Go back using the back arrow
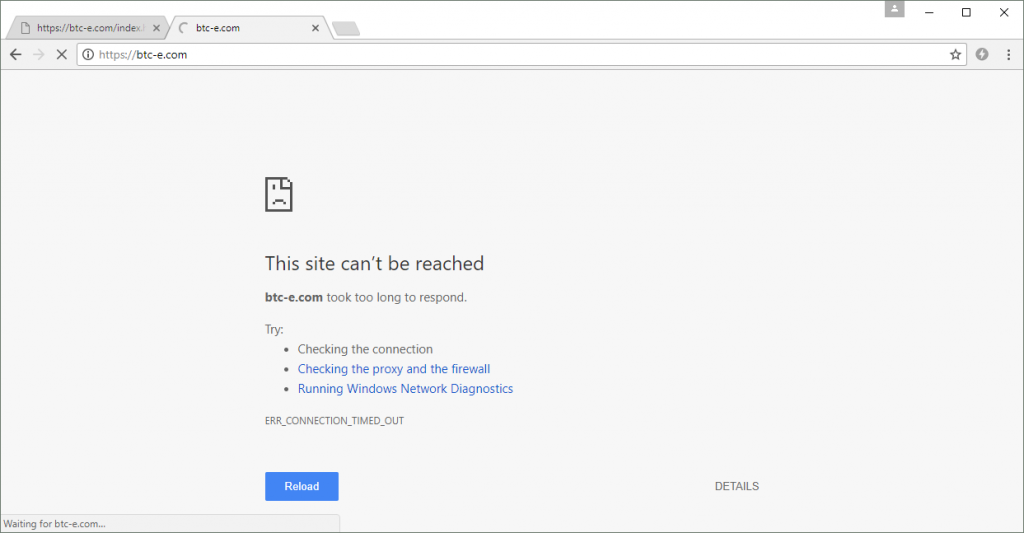The image size is (1024, 533). click(x=16, y=55)
